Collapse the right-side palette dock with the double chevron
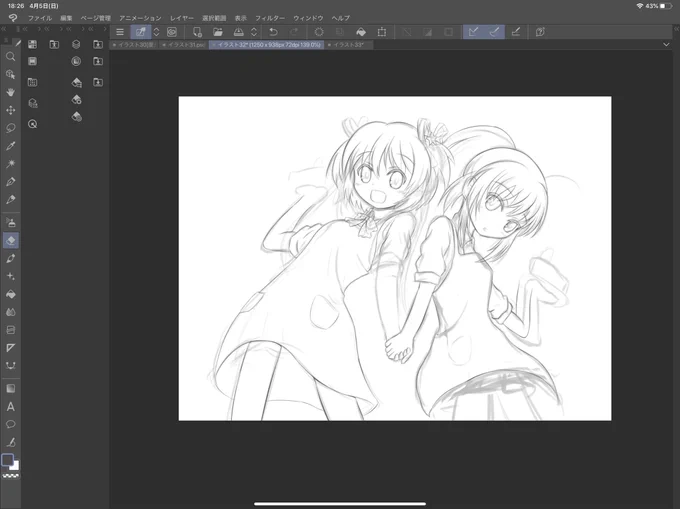Screen dimensions: 680x509 pyautogui.click(x=677, y=29)
